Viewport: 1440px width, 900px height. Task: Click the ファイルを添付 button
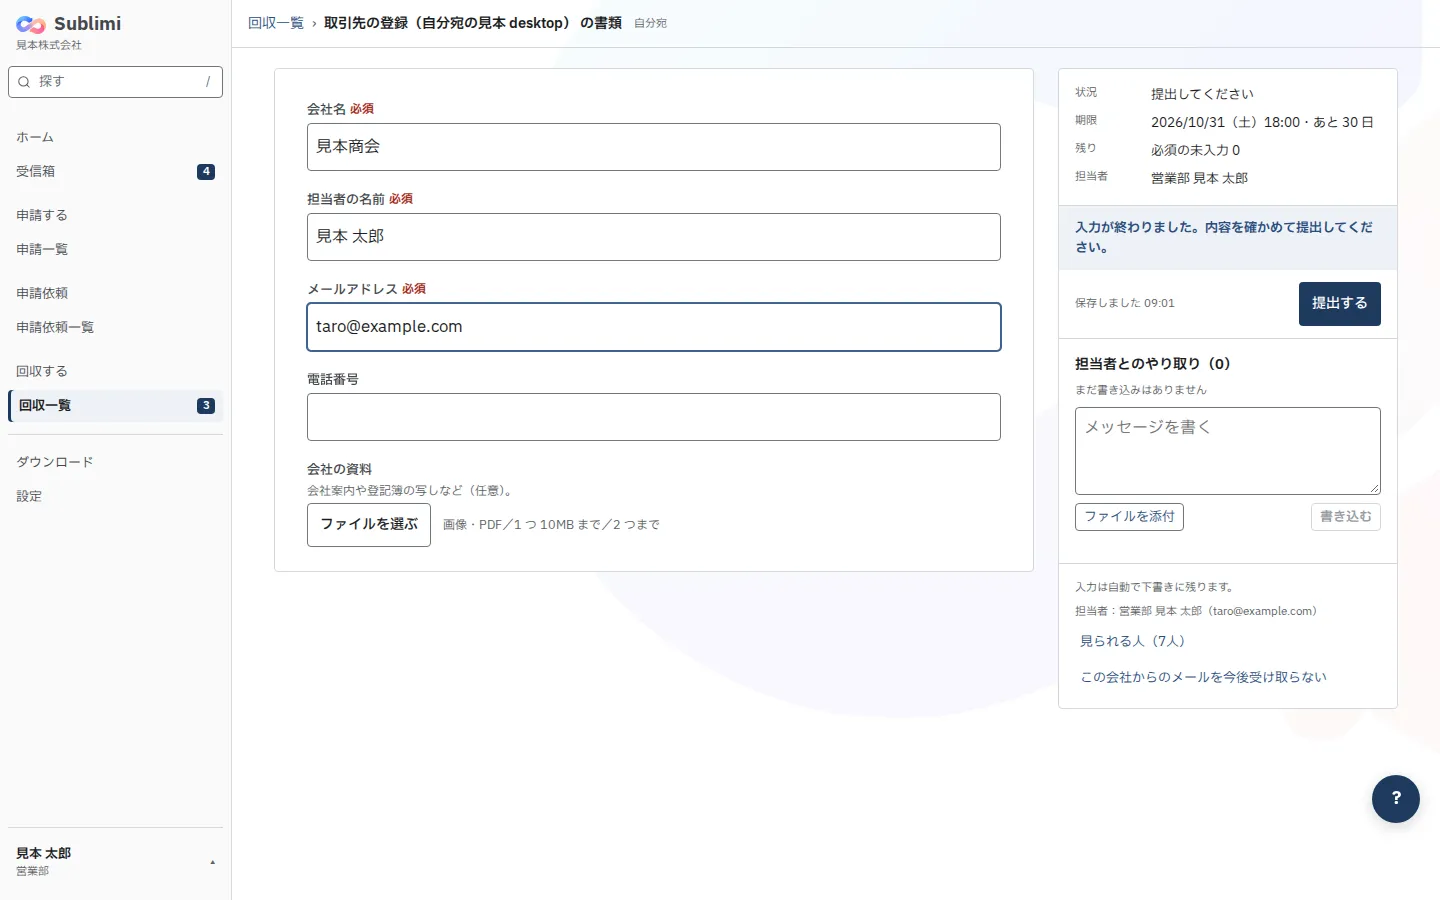tap(1129, 517)
